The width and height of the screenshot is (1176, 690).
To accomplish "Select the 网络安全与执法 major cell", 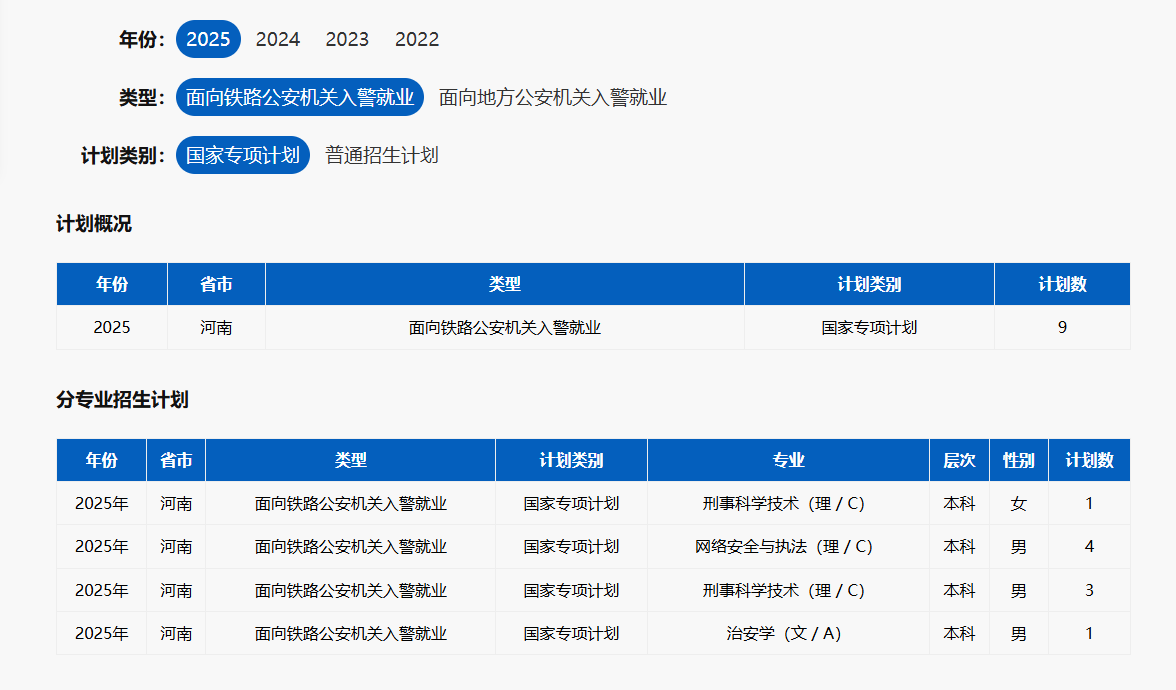I will click(x=784, y=547).
